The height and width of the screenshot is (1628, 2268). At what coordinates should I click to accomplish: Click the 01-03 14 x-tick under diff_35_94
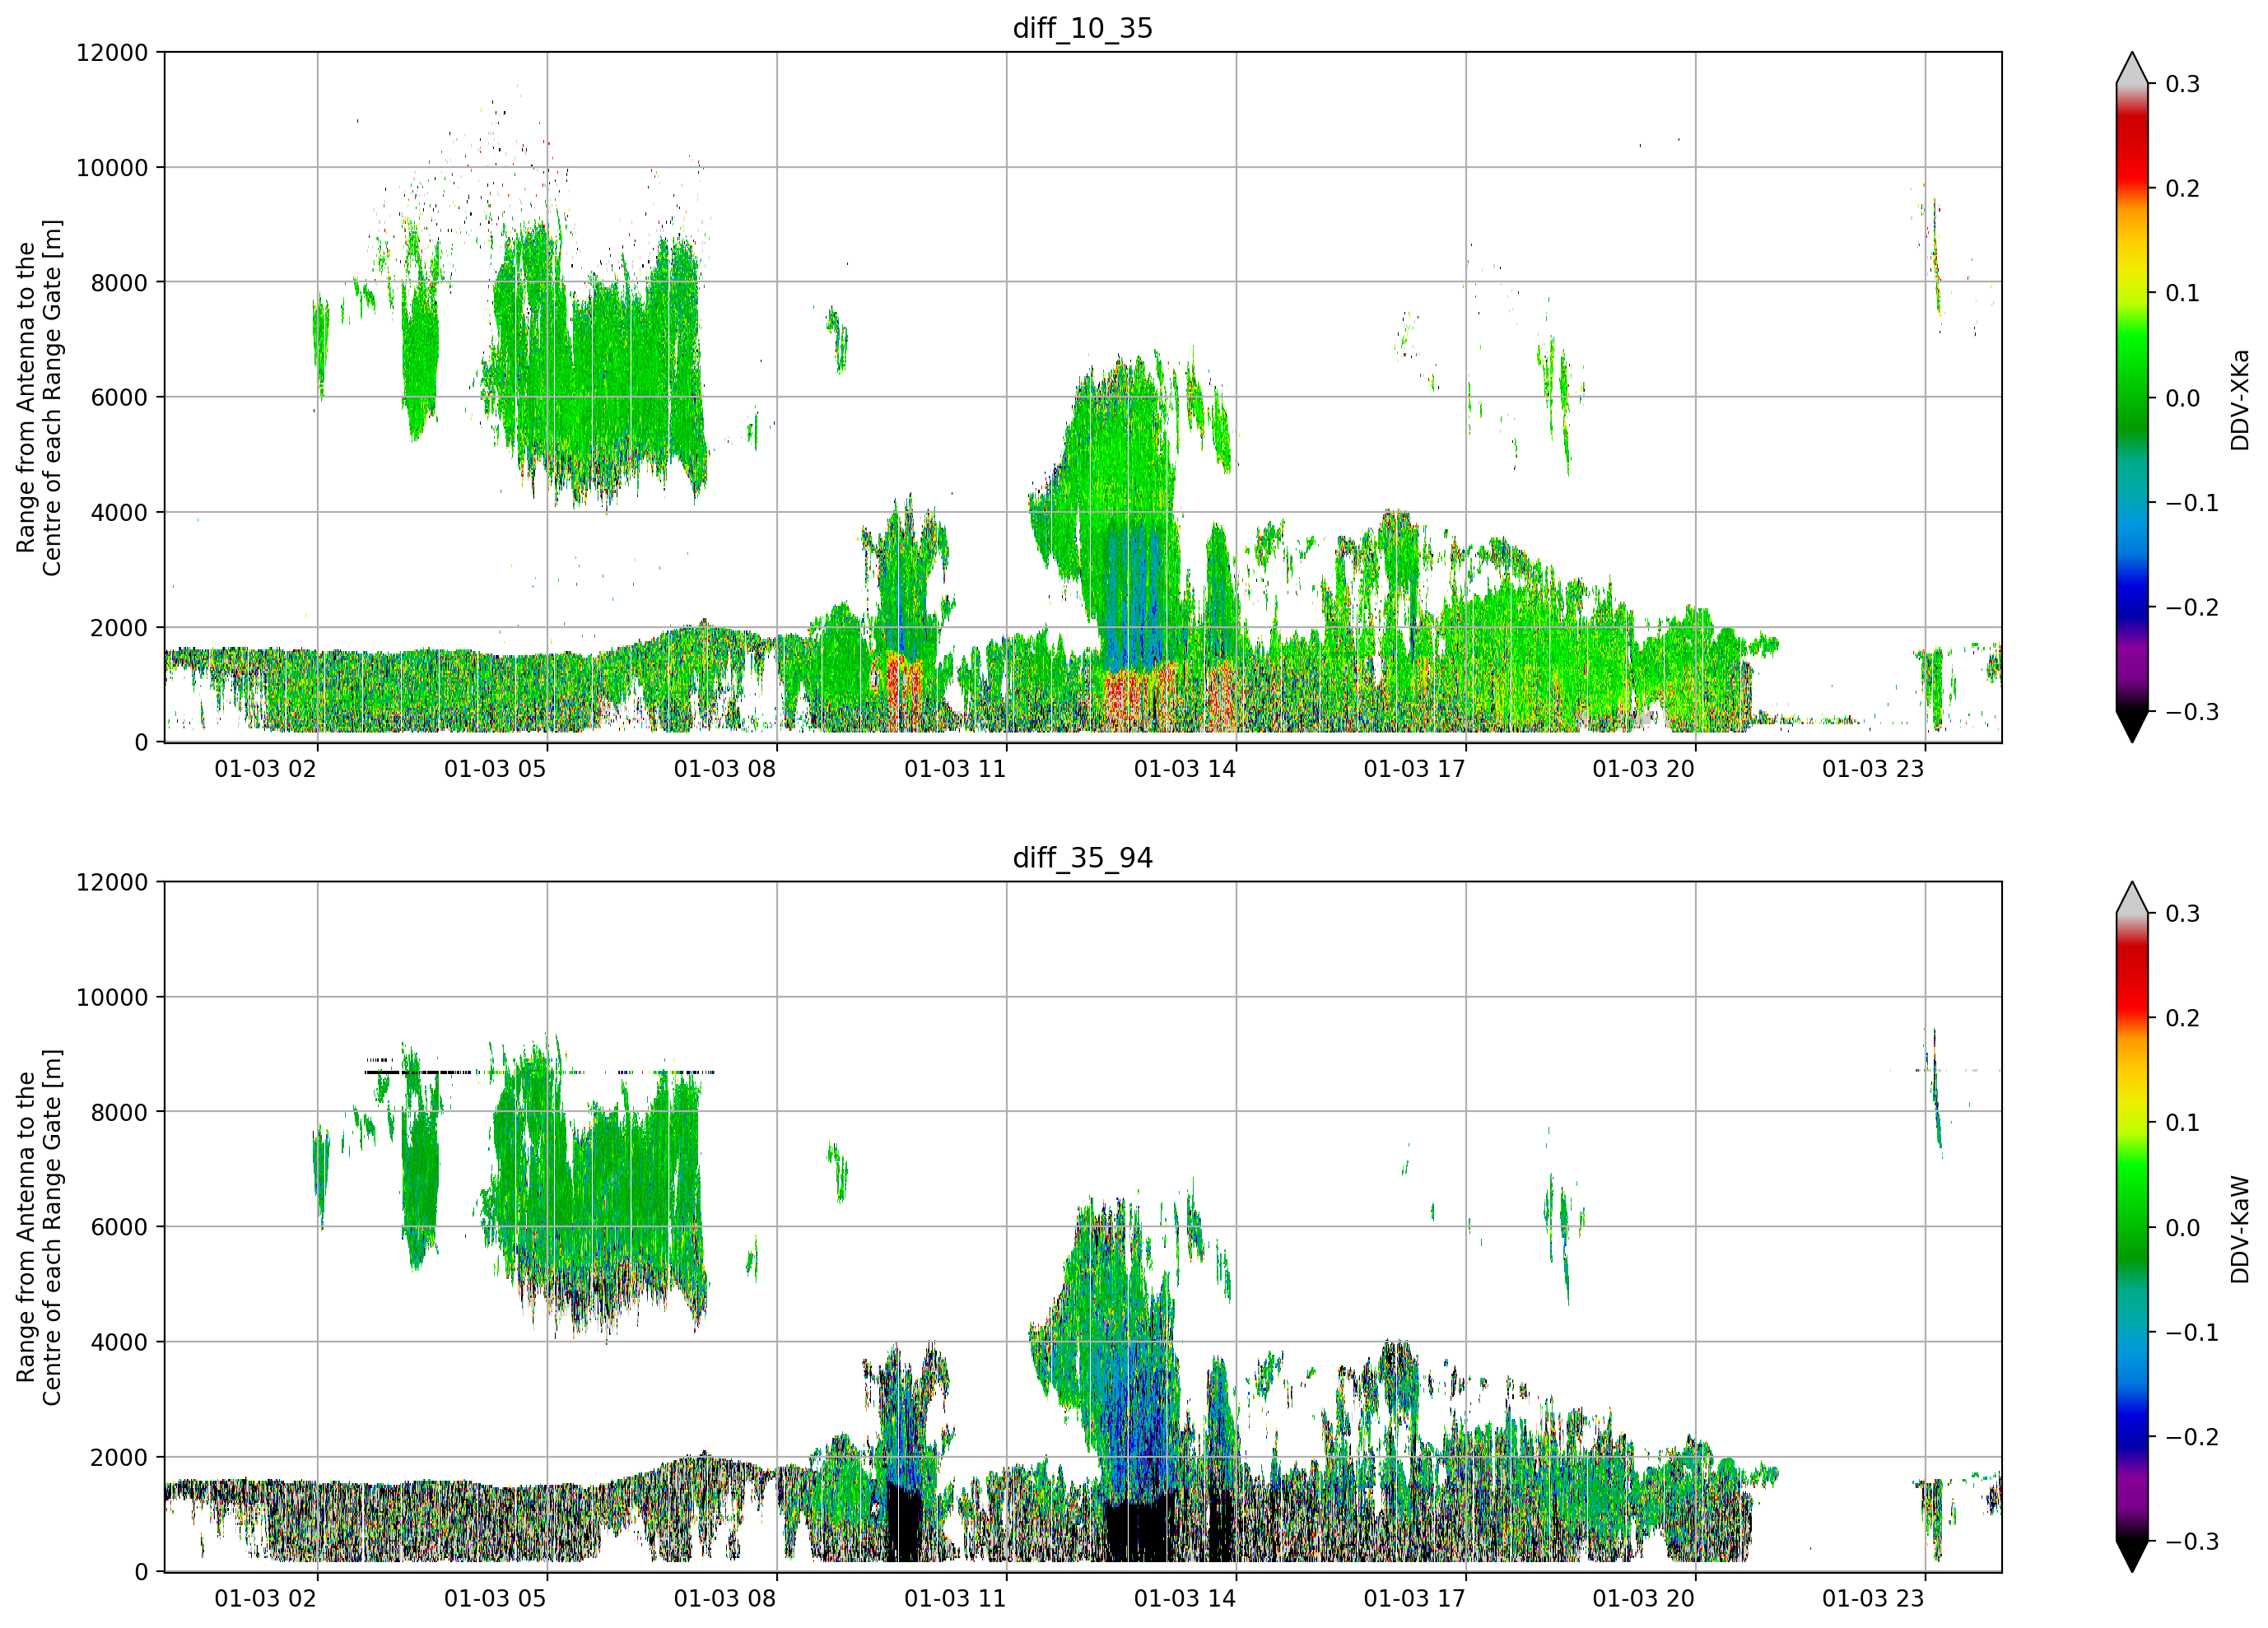(x=1185, y=1598)
